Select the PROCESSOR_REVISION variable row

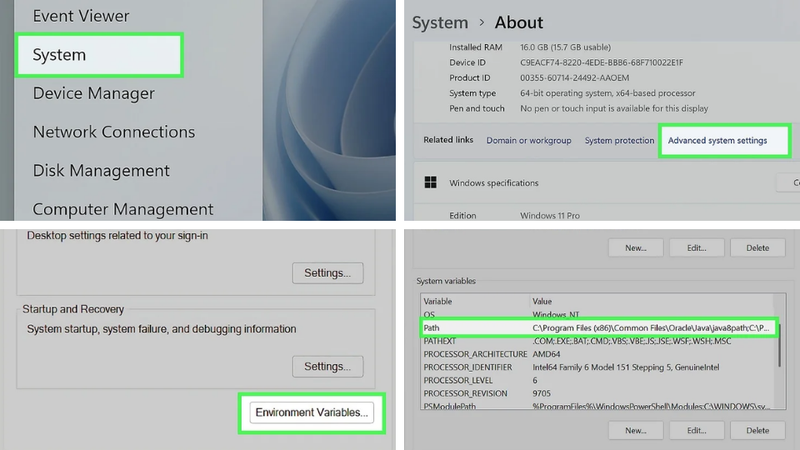[598, 394]
